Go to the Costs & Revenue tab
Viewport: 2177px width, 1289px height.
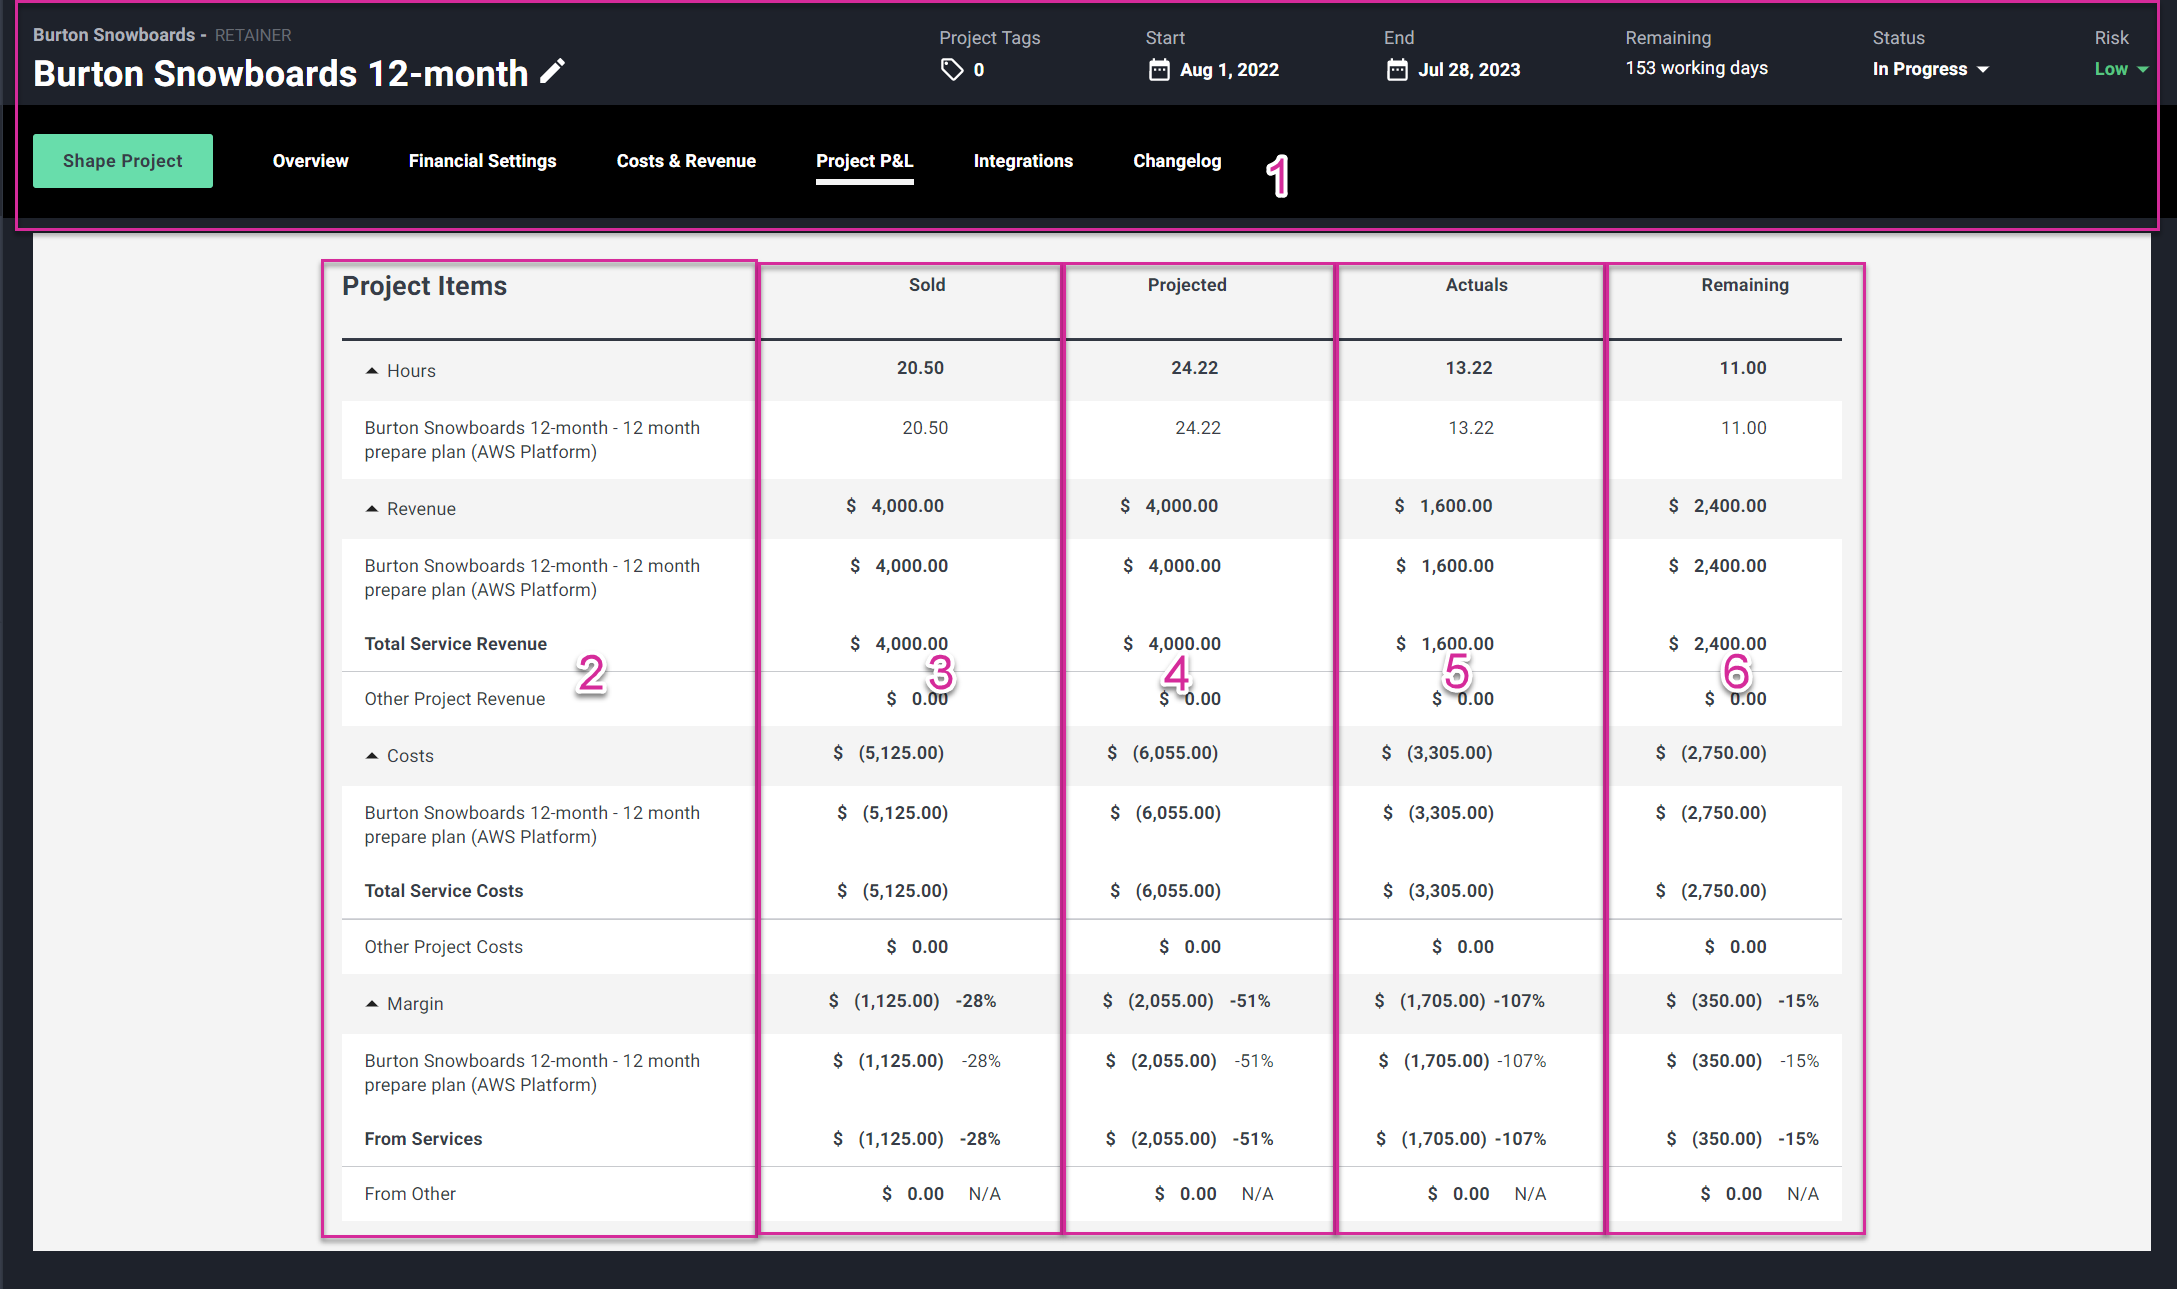click(686, 161)
